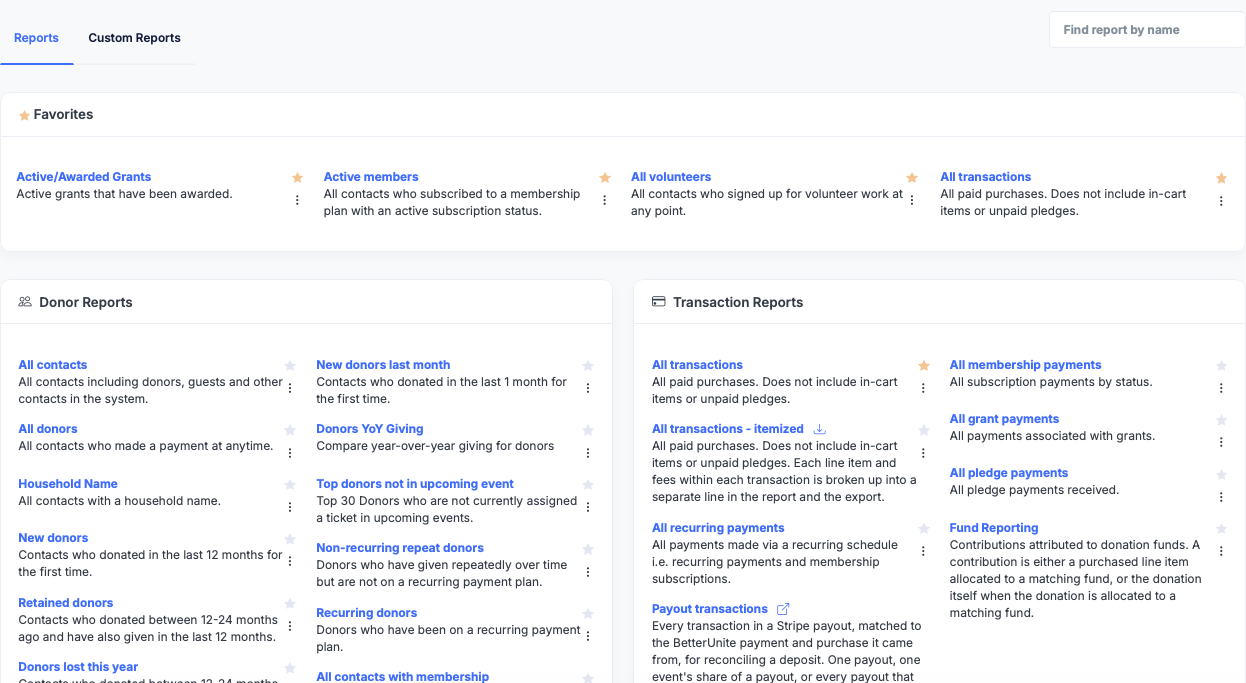Open the Payout transactions report

click(x=710, y=609)
